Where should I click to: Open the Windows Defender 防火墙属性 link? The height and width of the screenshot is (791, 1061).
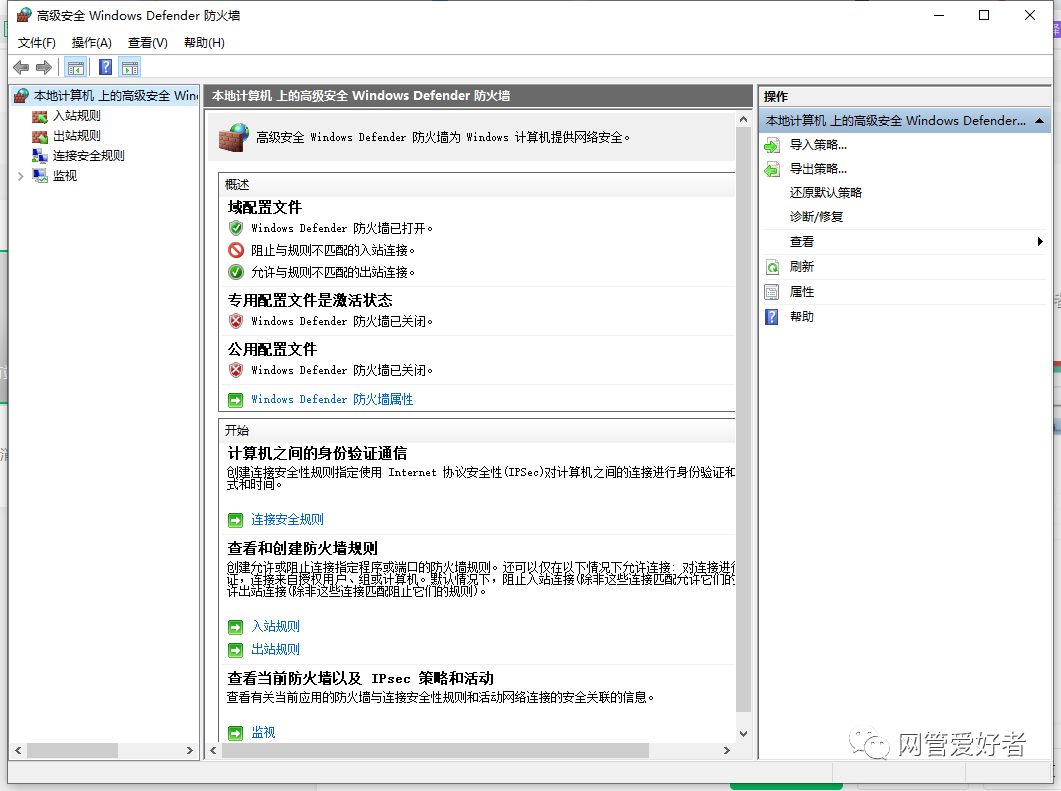(x=332, y=400)
